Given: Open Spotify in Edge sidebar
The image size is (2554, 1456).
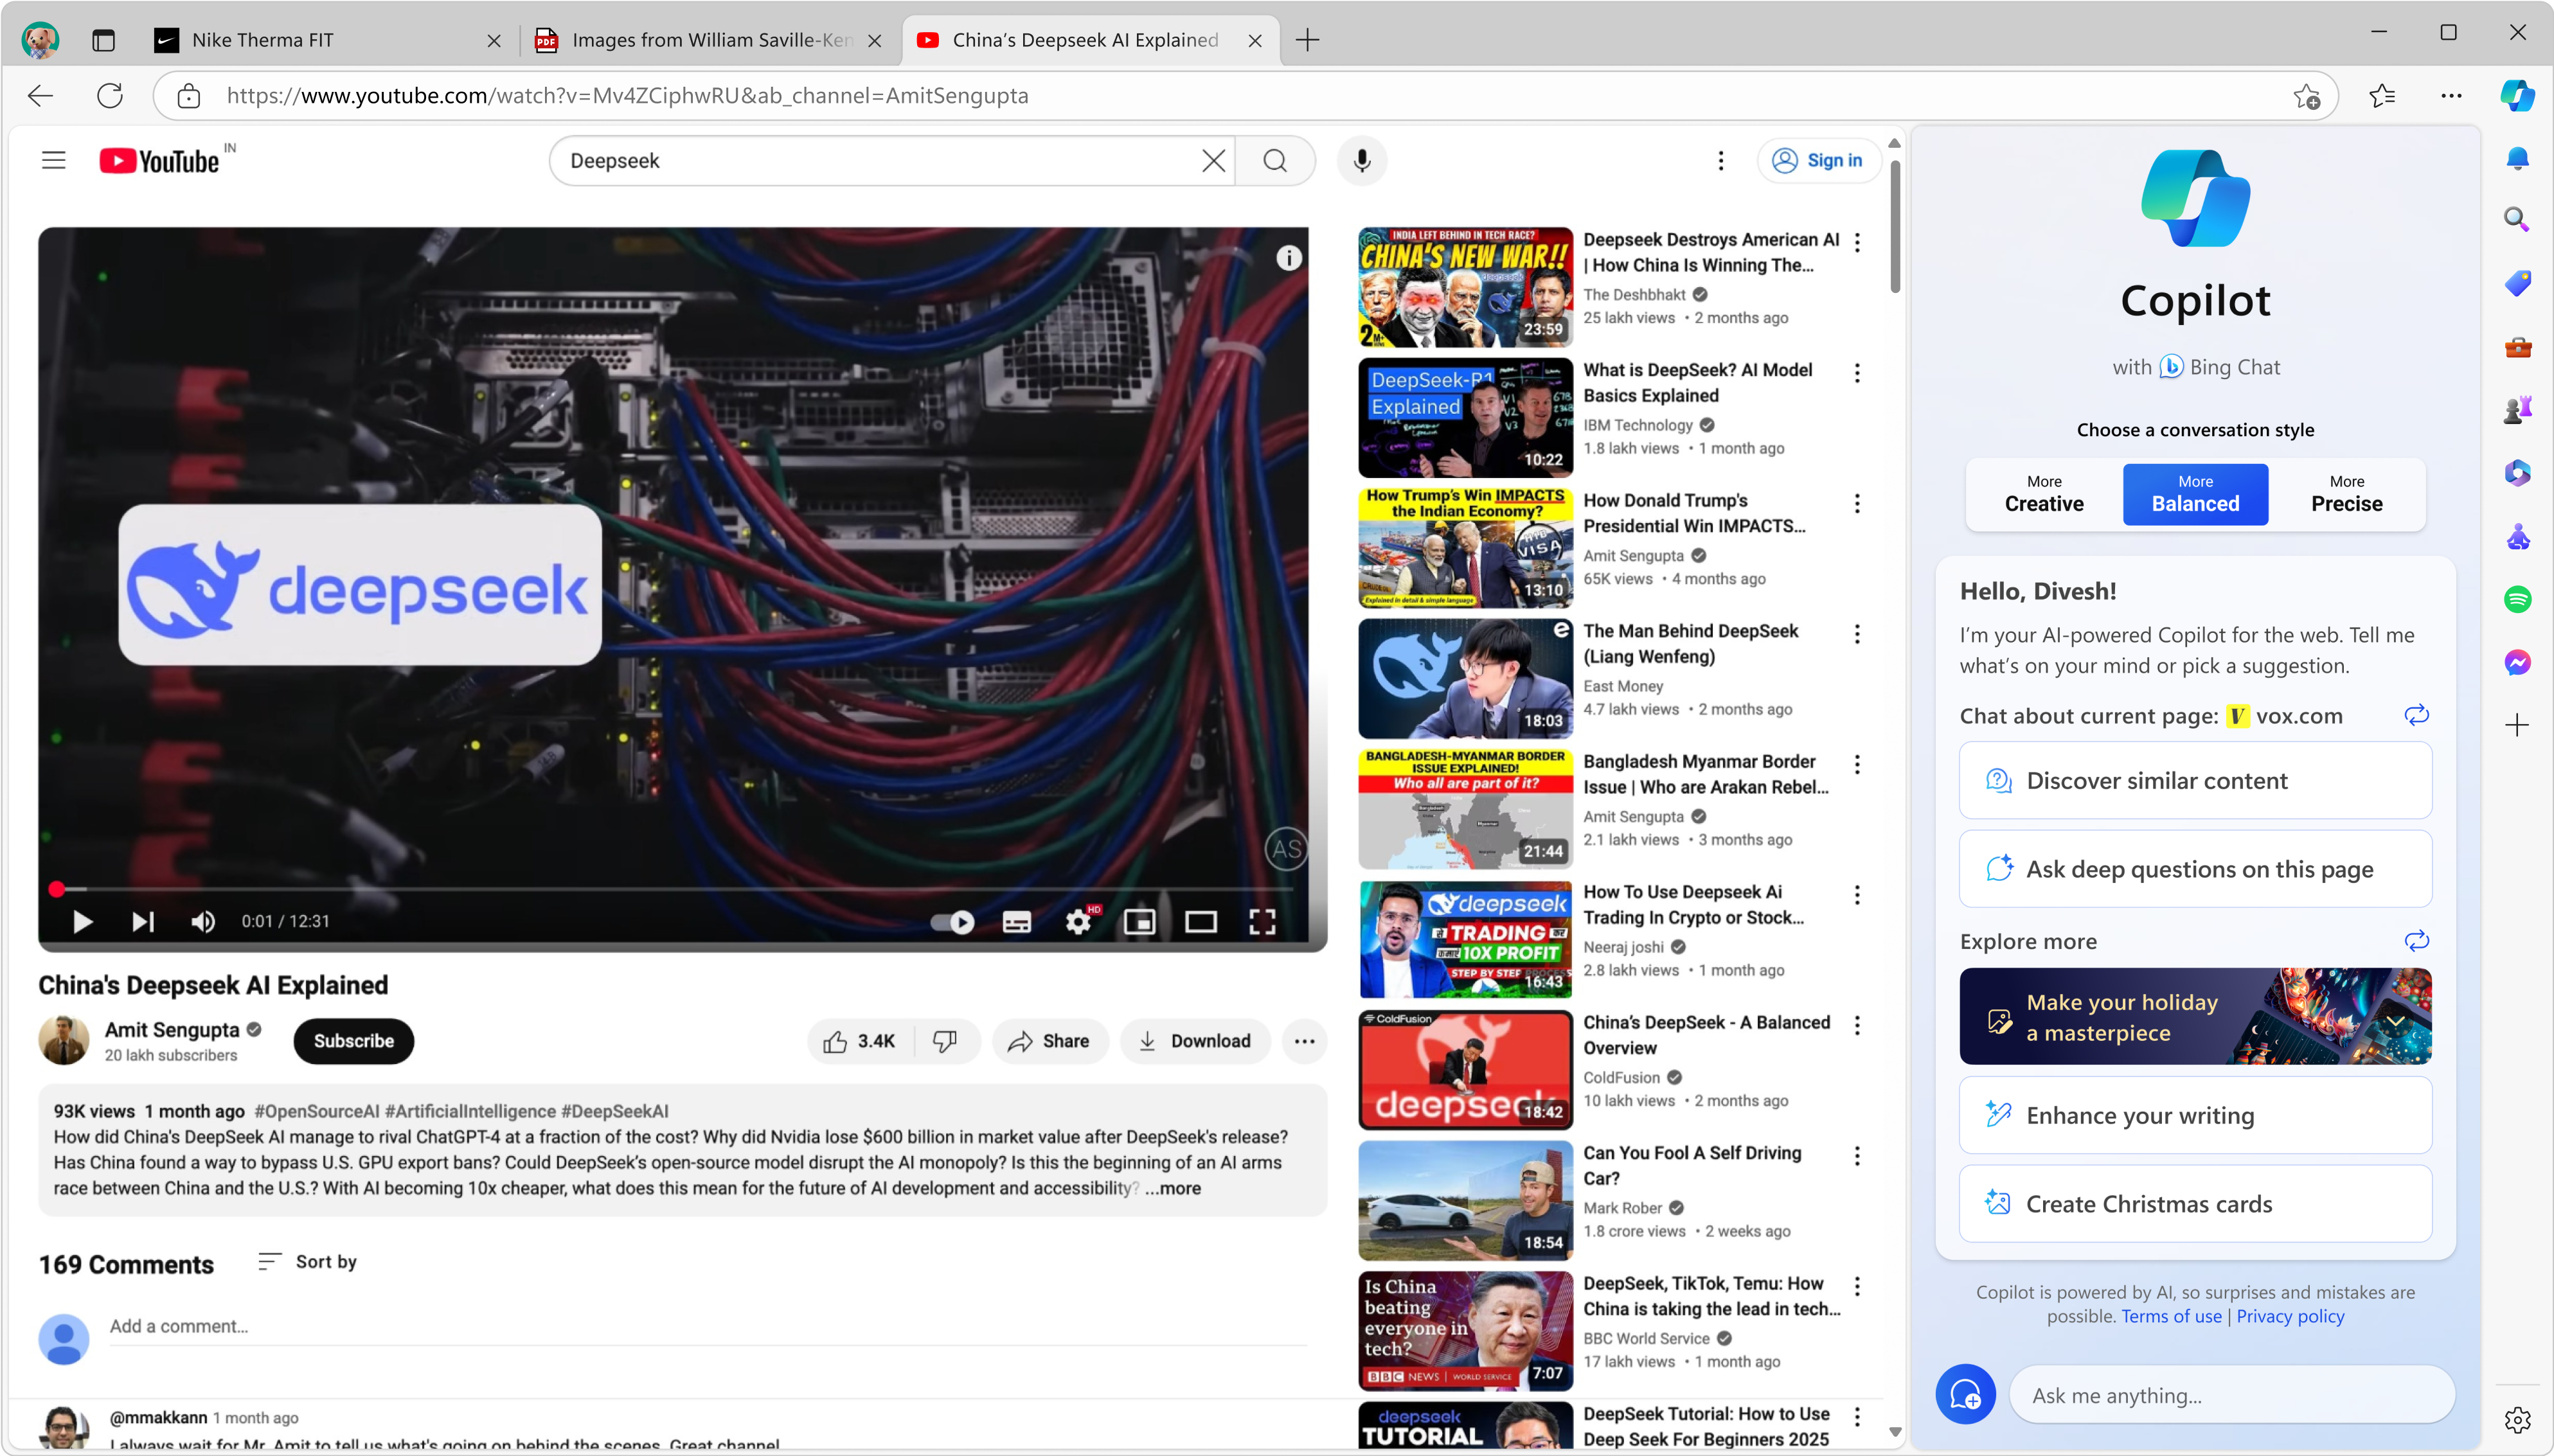Looking at the screenshot, I should tap(2517, 599).
